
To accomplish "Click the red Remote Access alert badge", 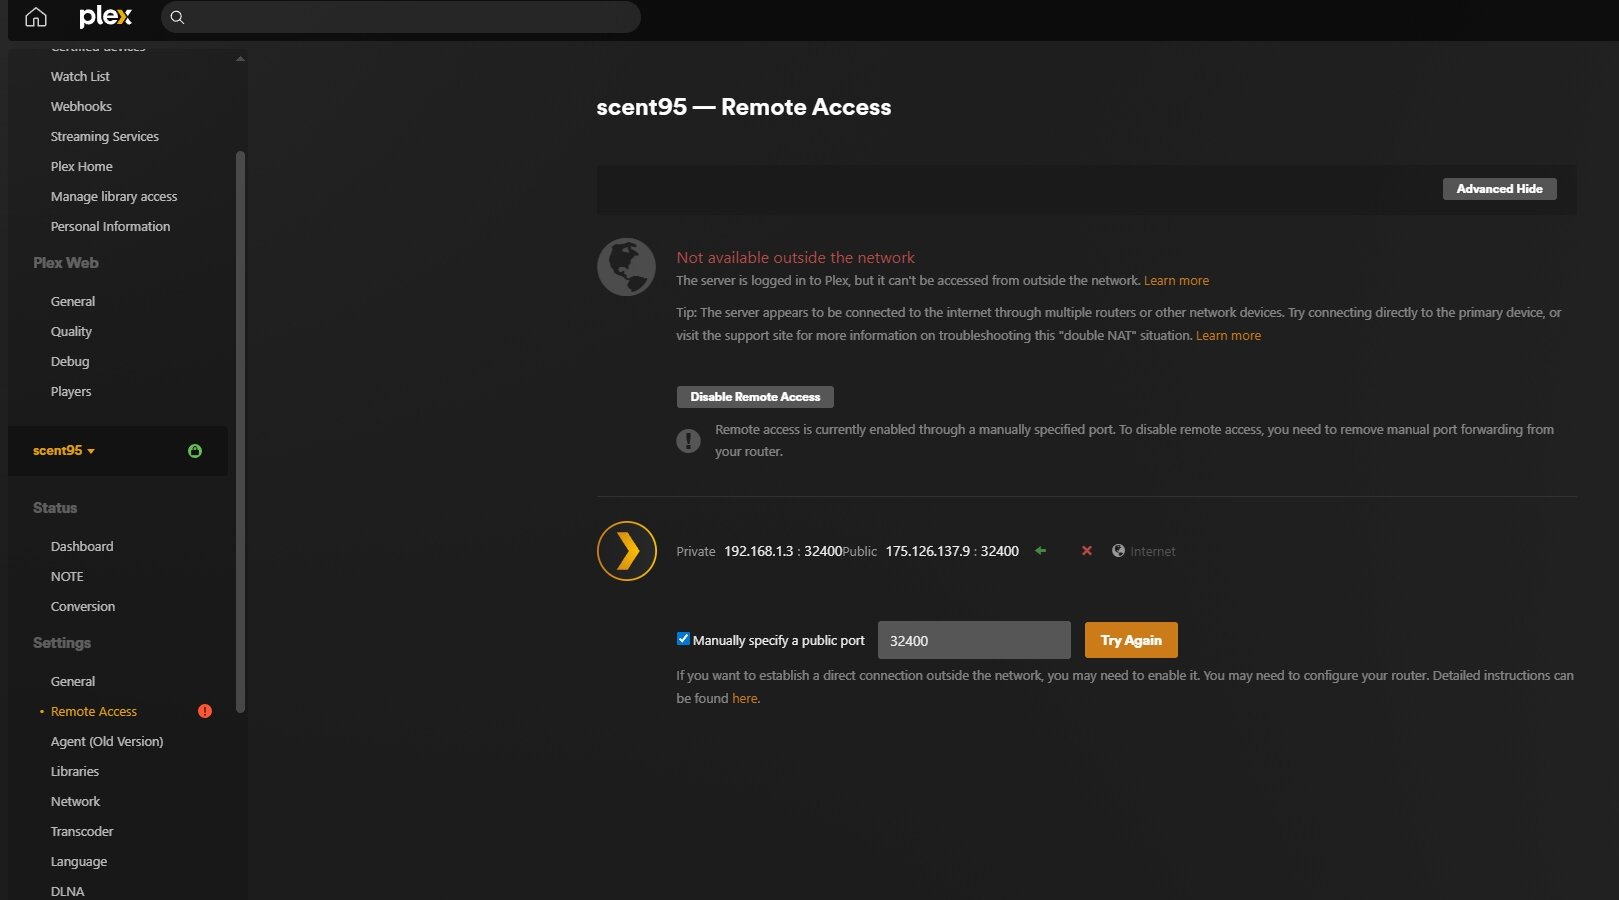I will [x=205, y=711].
